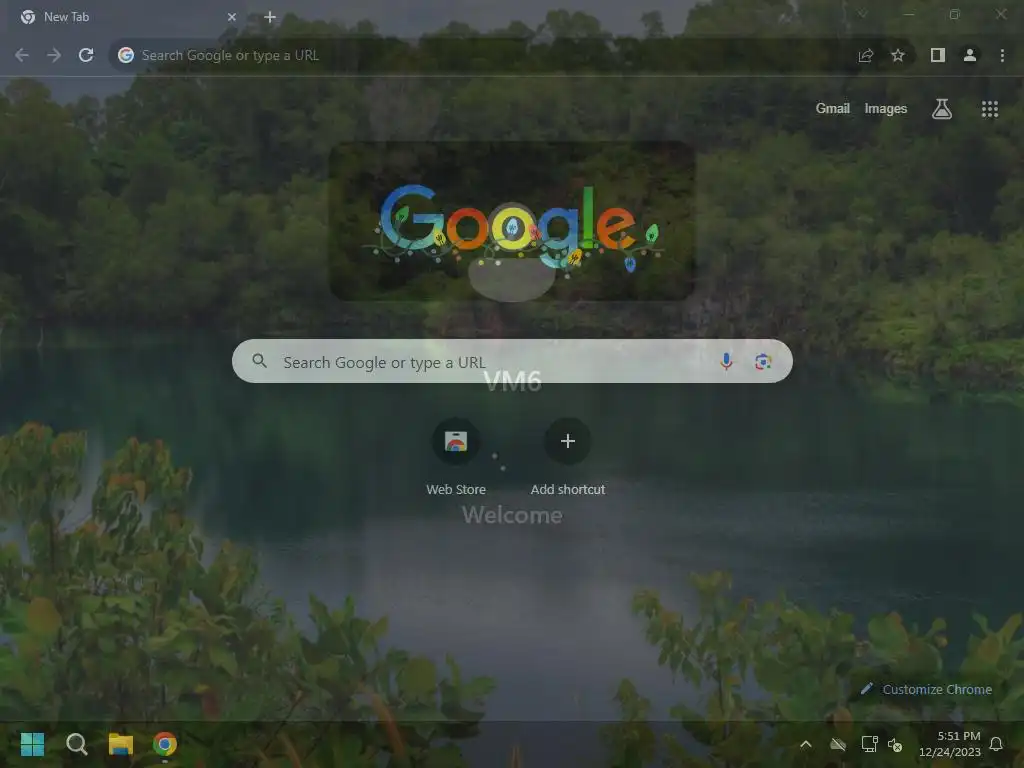
Task: Click the Google holiday doodle
Action: (x=512, y=222)
